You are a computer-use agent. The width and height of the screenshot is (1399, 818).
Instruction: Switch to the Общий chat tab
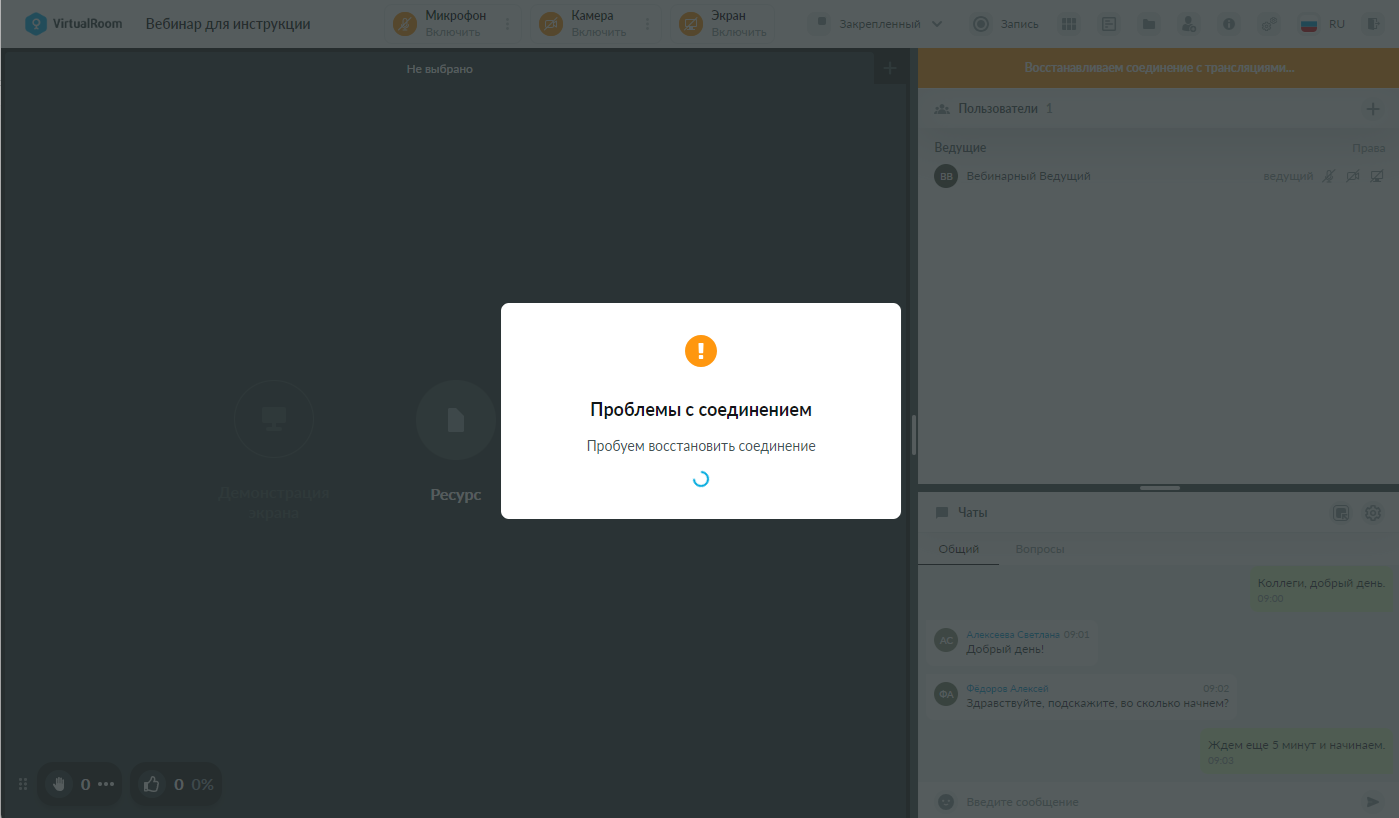tap(958, 549)
